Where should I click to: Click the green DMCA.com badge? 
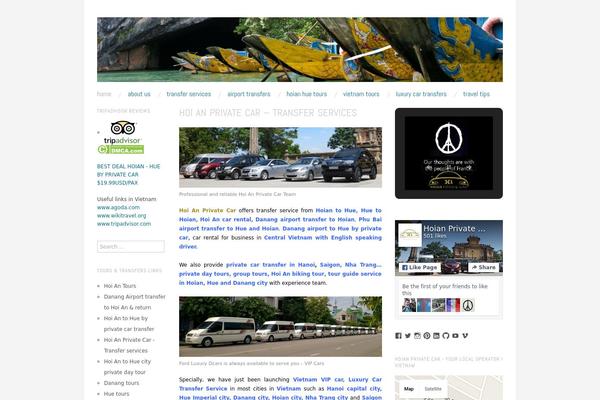click(x=121, y=149)
